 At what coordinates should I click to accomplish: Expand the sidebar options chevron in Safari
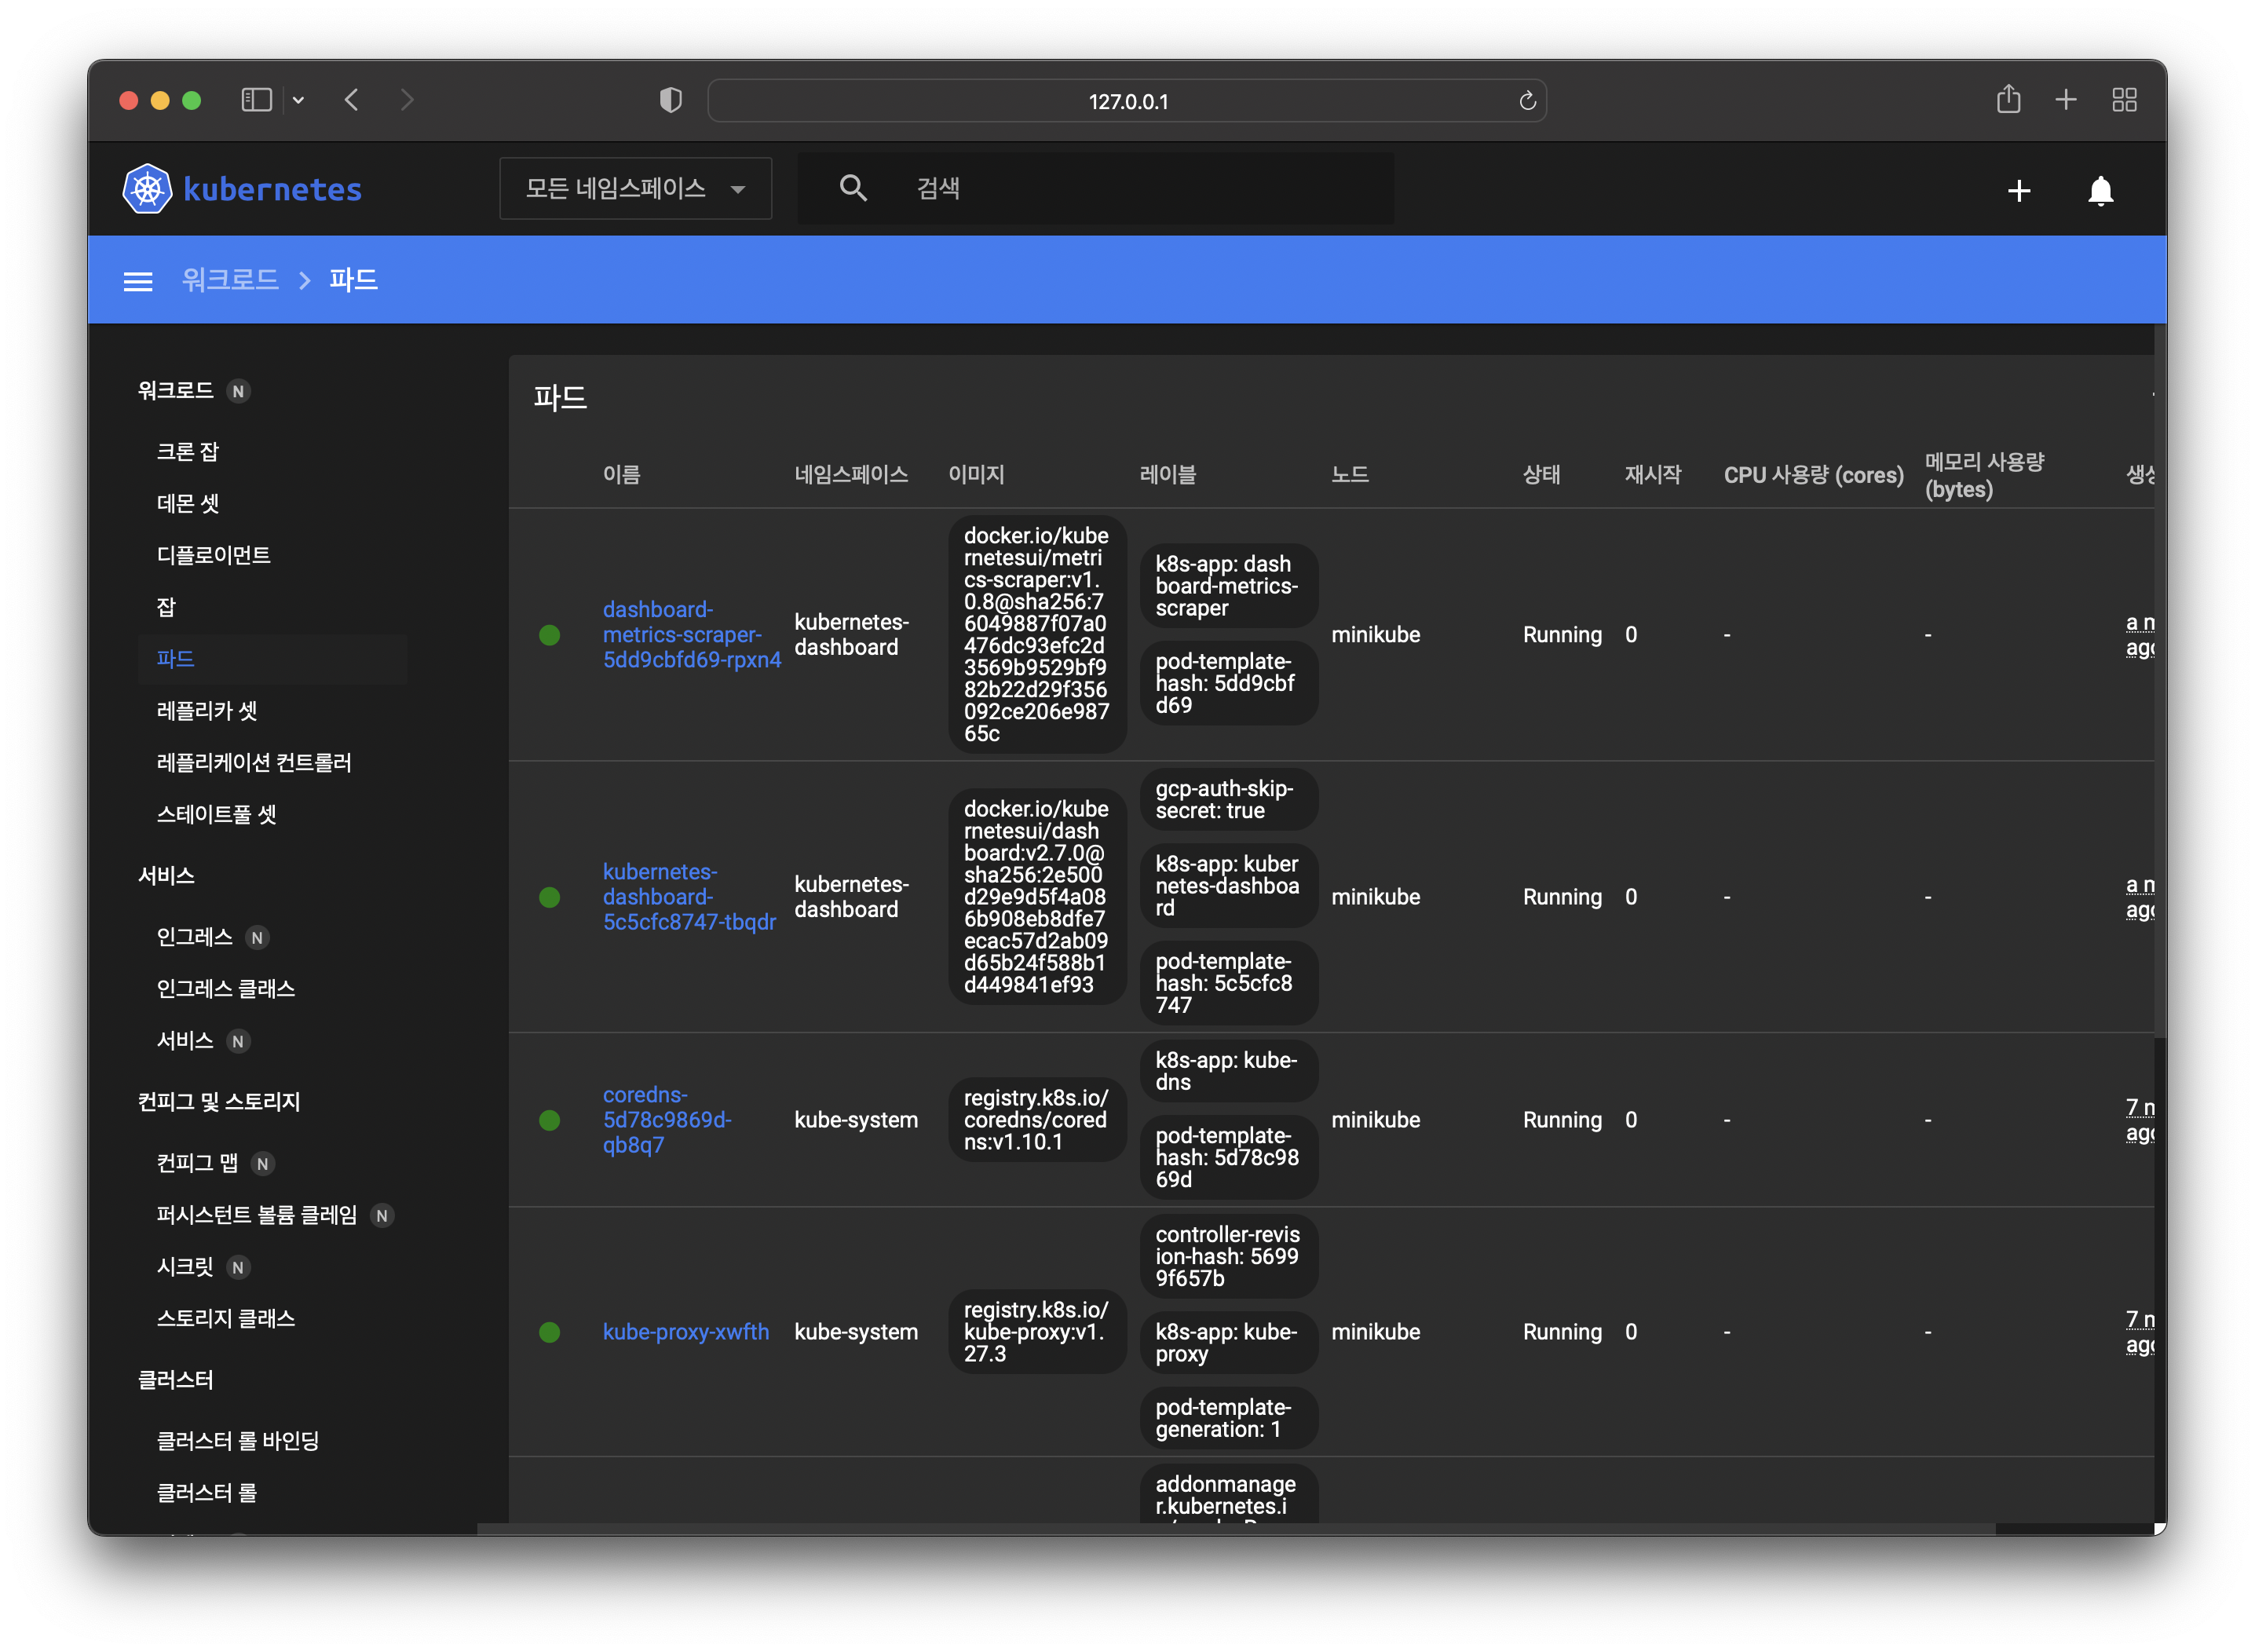[298, 100]
